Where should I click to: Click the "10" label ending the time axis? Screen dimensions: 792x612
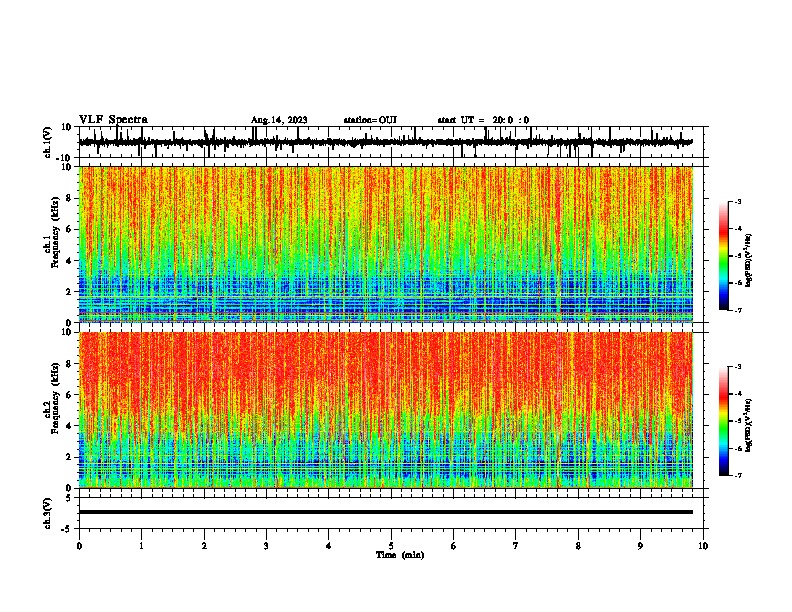click(x=703, y=546)
